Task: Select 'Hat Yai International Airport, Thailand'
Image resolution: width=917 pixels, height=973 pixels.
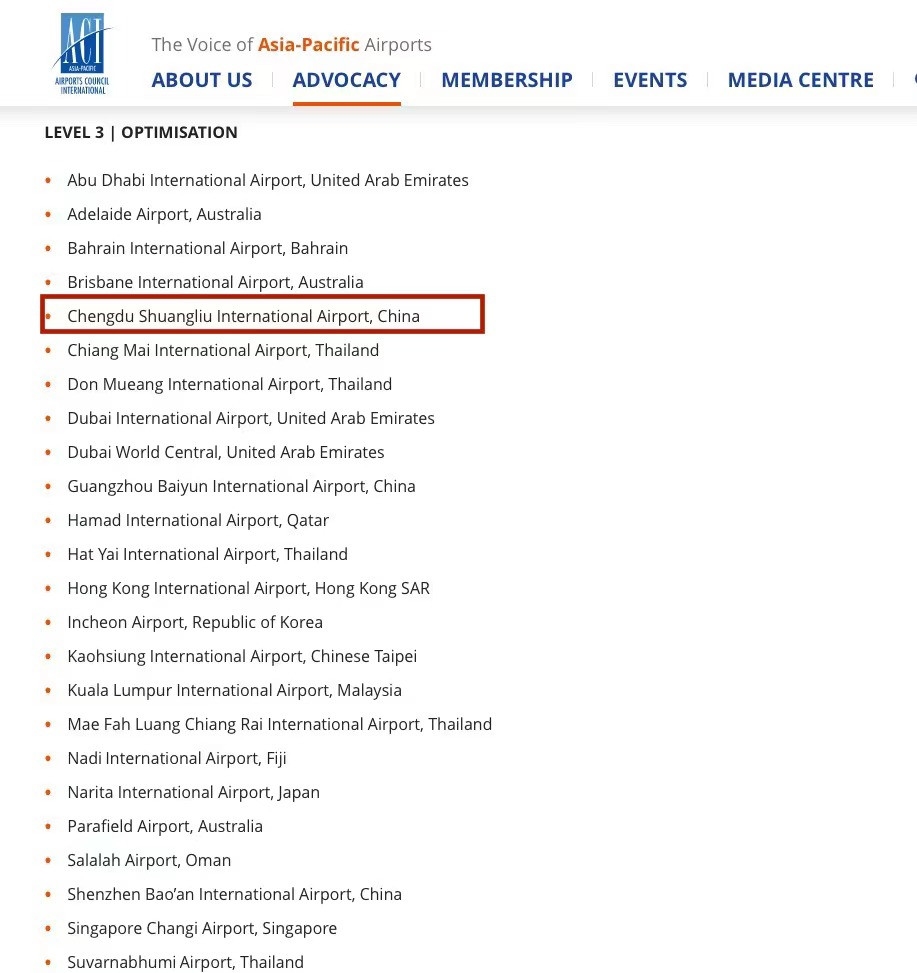Action: pos(207,554)
